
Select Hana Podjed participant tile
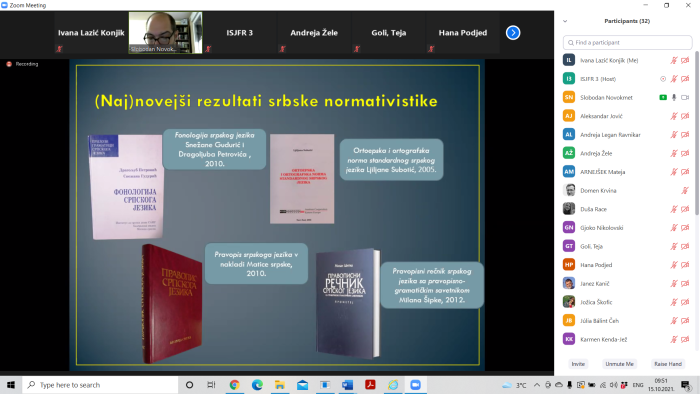point(462,33)
